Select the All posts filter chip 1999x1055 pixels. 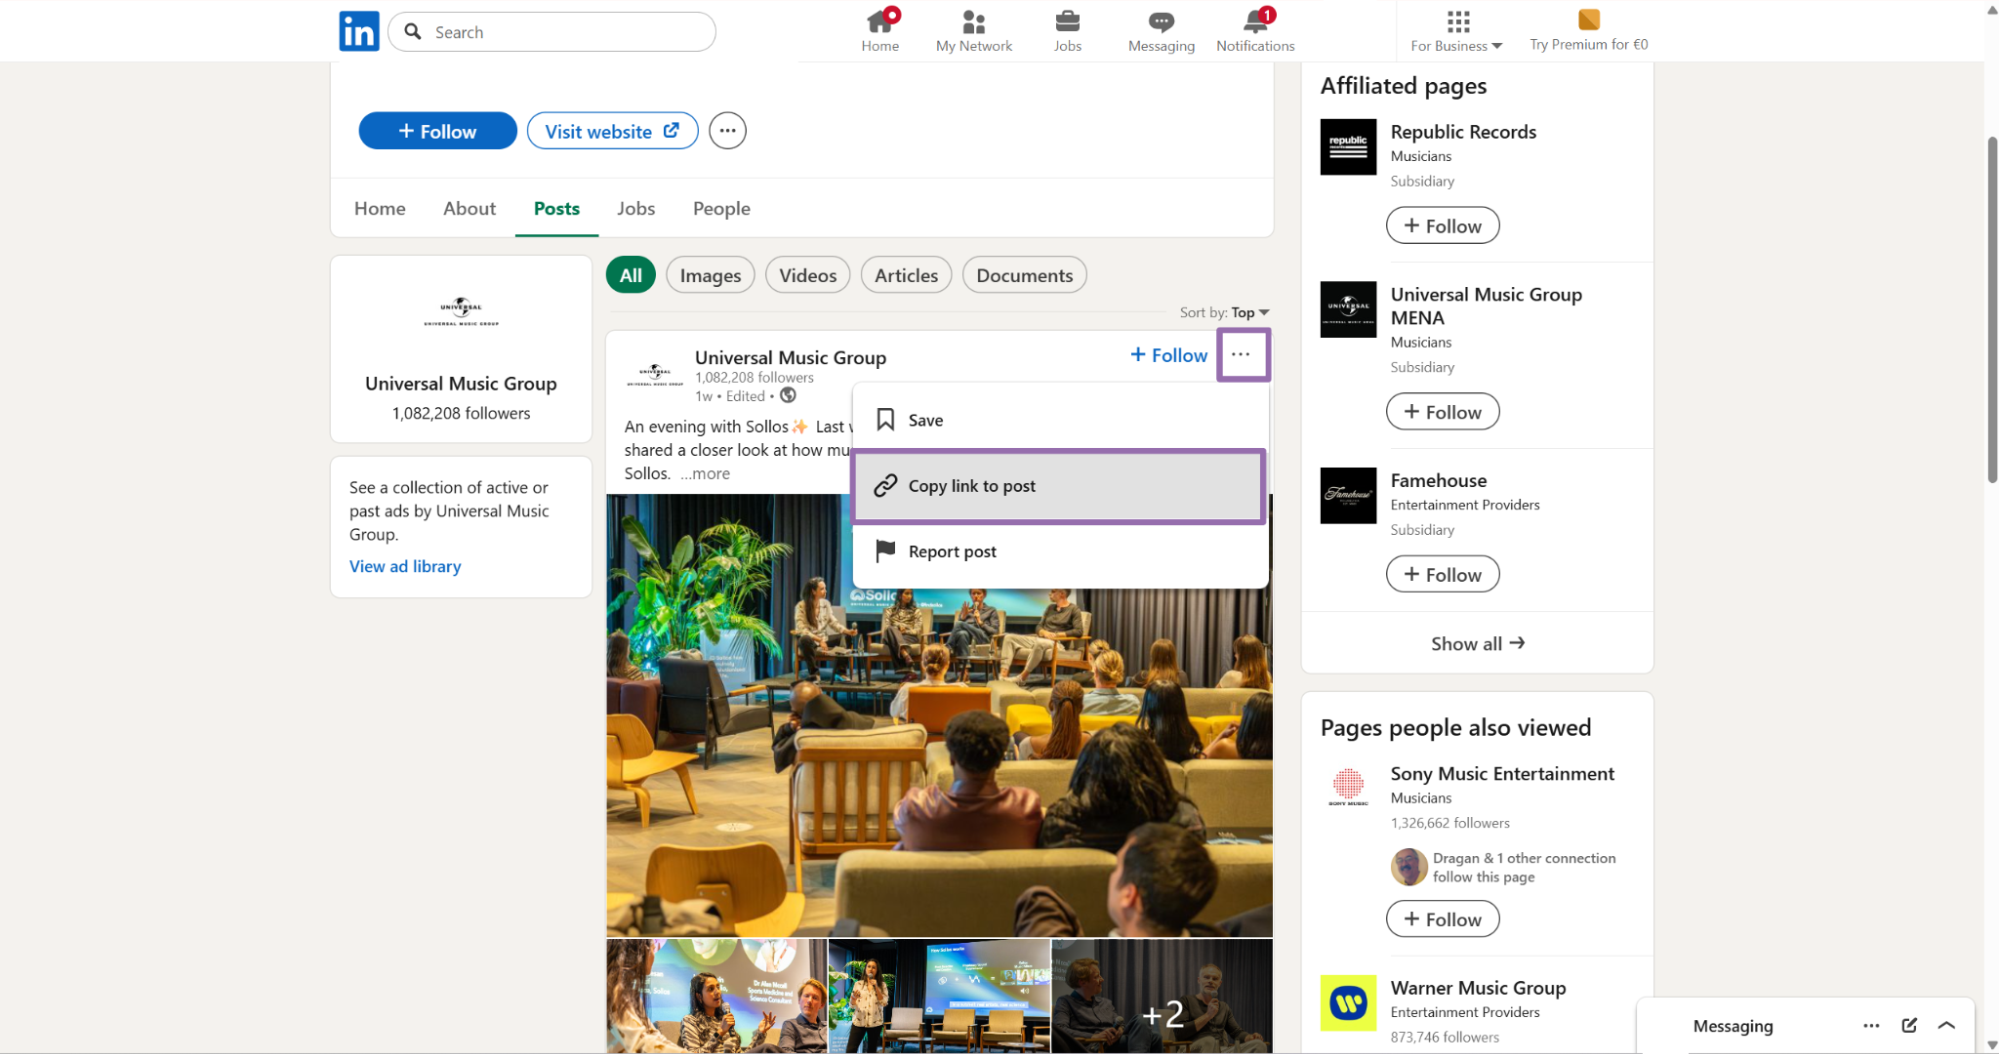pos(630,275)
